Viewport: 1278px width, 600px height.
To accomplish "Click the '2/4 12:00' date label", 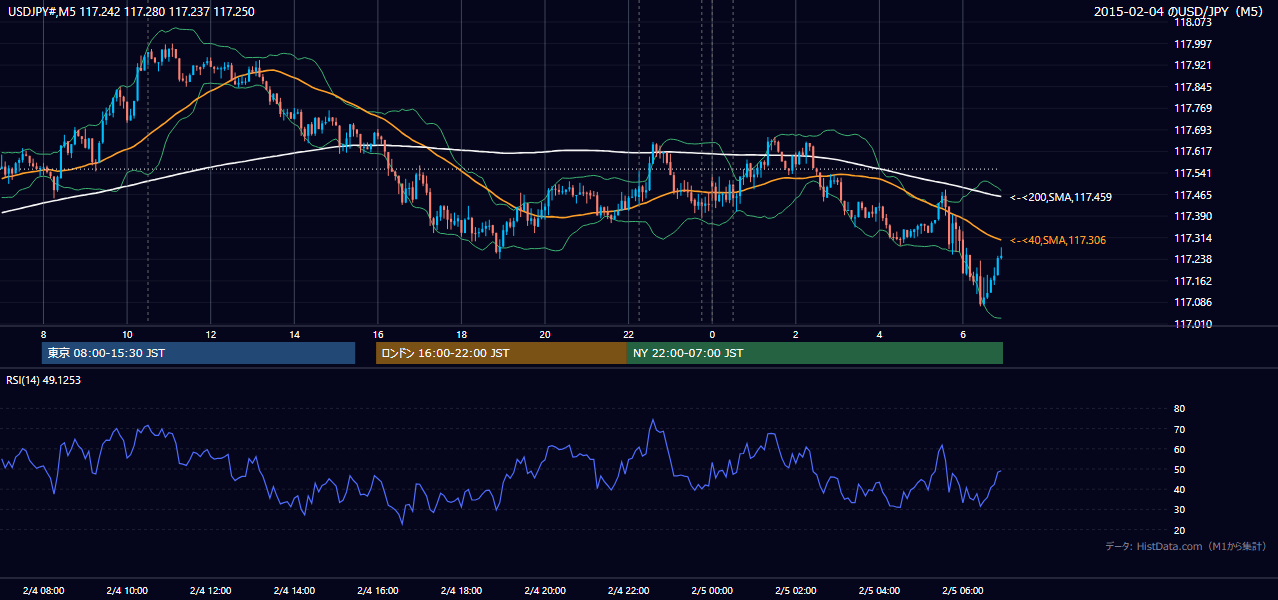I will [210, 591].
